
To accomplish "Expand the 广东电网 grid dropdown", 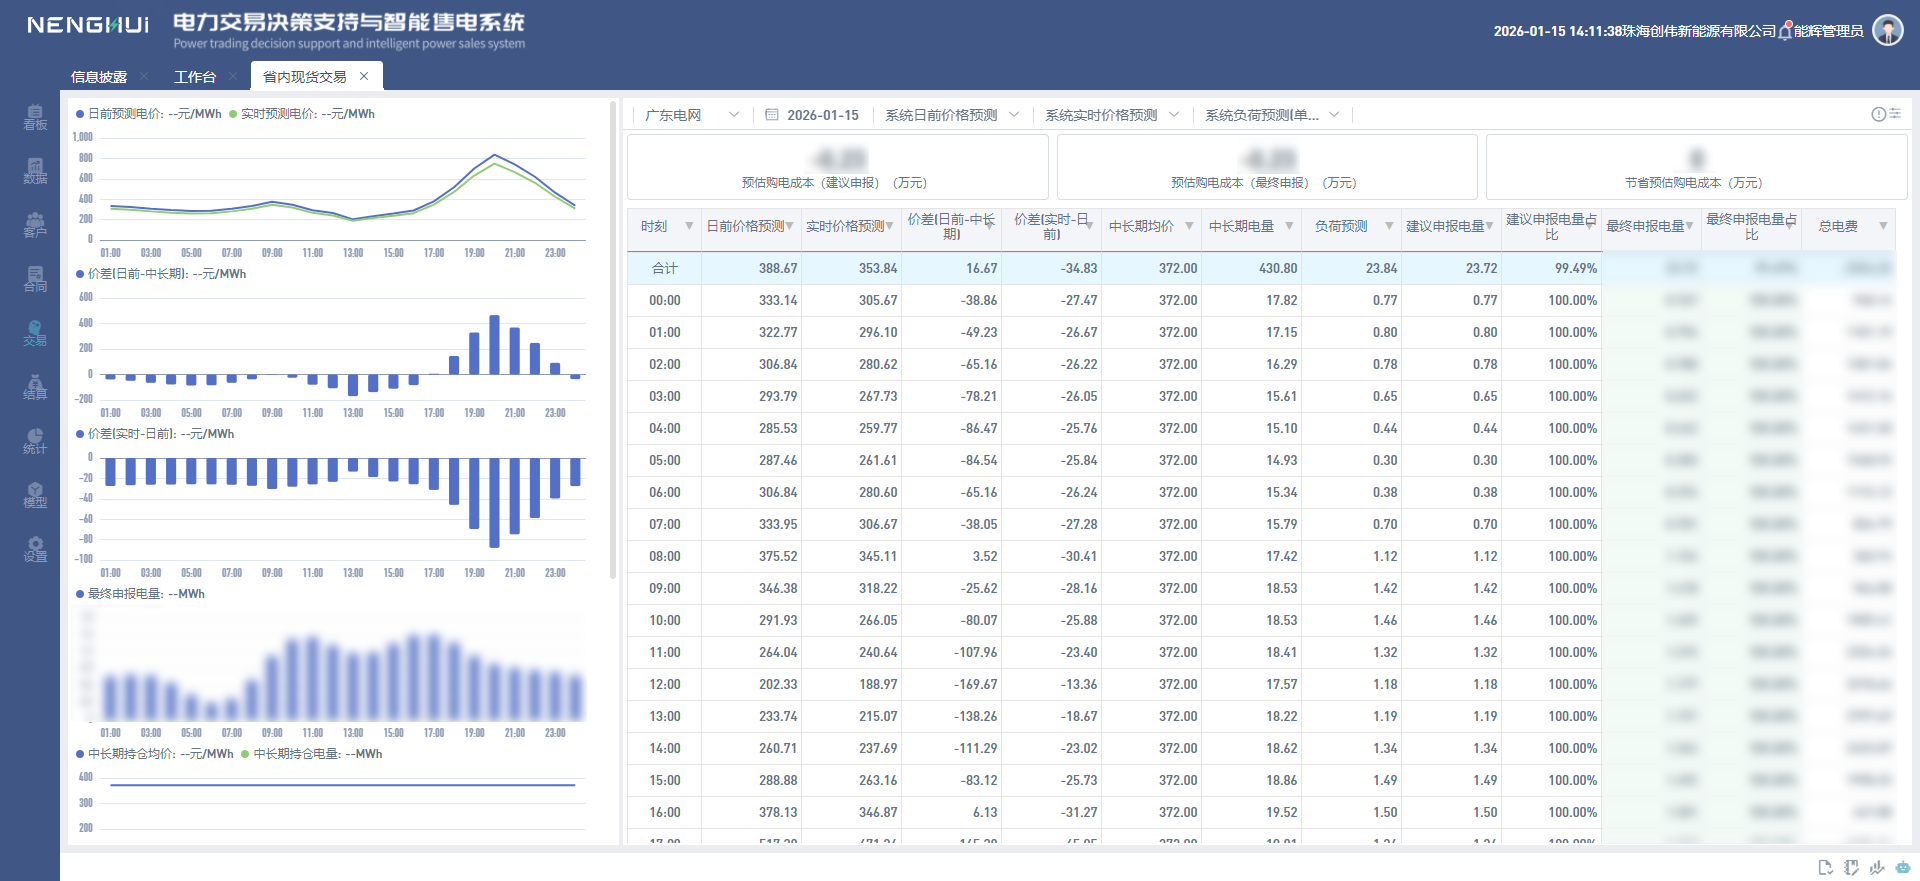I will [x=691, y=115].
